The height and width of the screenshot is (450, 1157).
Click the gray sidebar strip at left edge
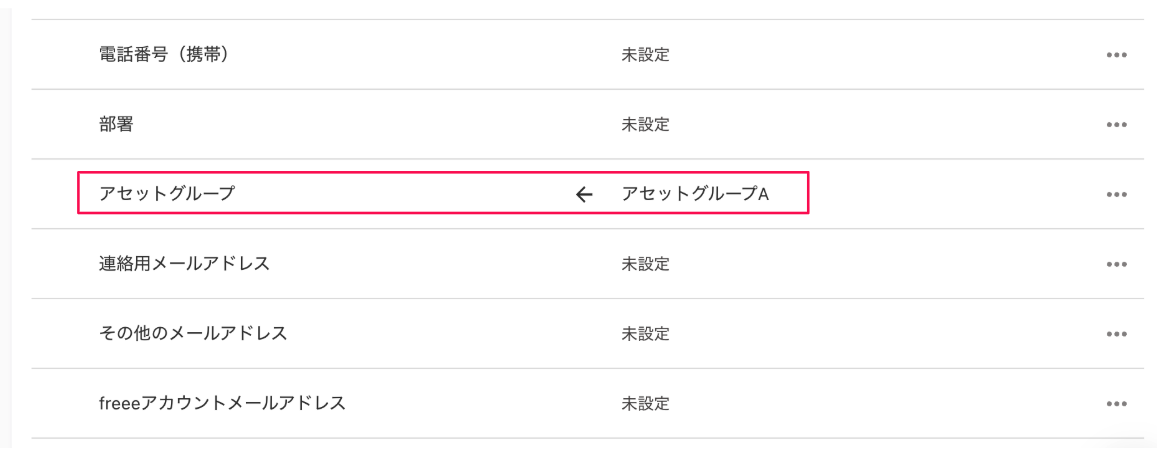[5, 225]
